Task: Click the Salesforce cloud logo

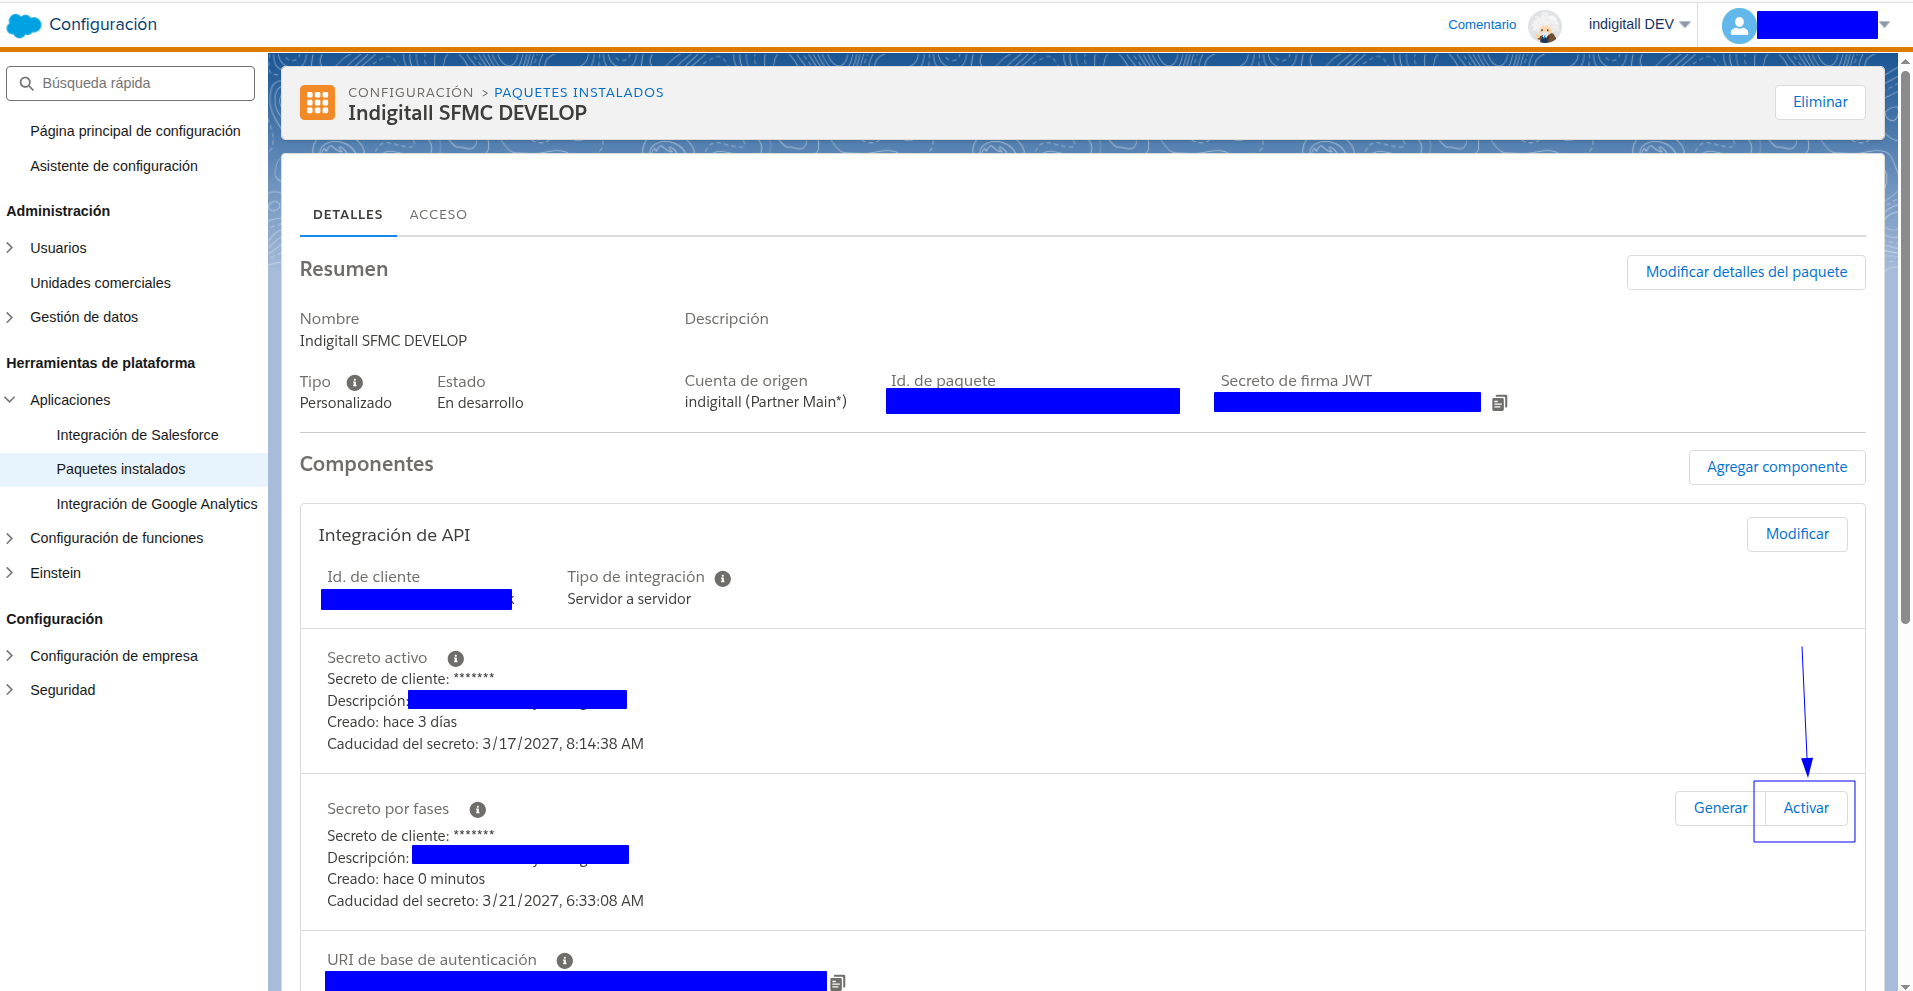Action: [24, 25]
